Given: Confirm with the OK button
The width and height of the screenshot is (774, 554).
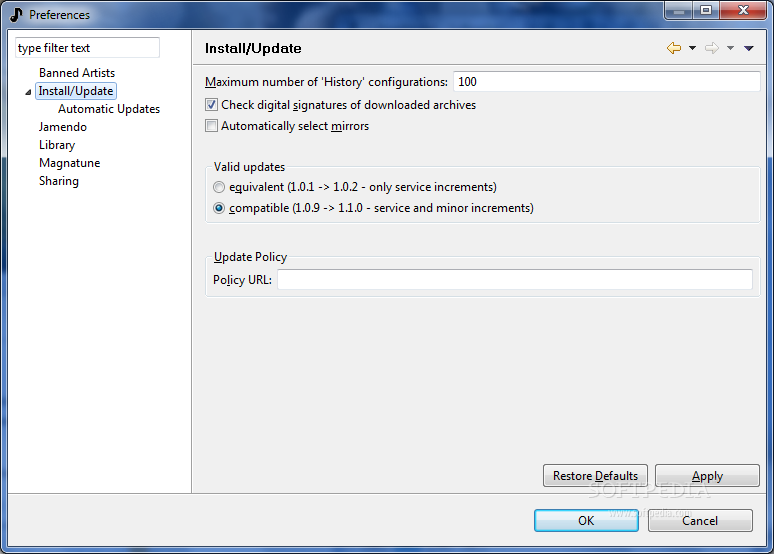Looking at the screenshot, I should 586,520.
